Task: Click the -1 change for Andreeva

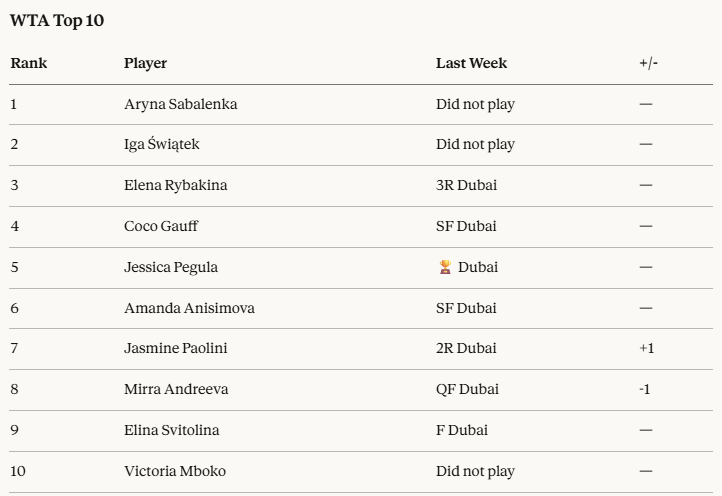Action: (x=644, y=389)
